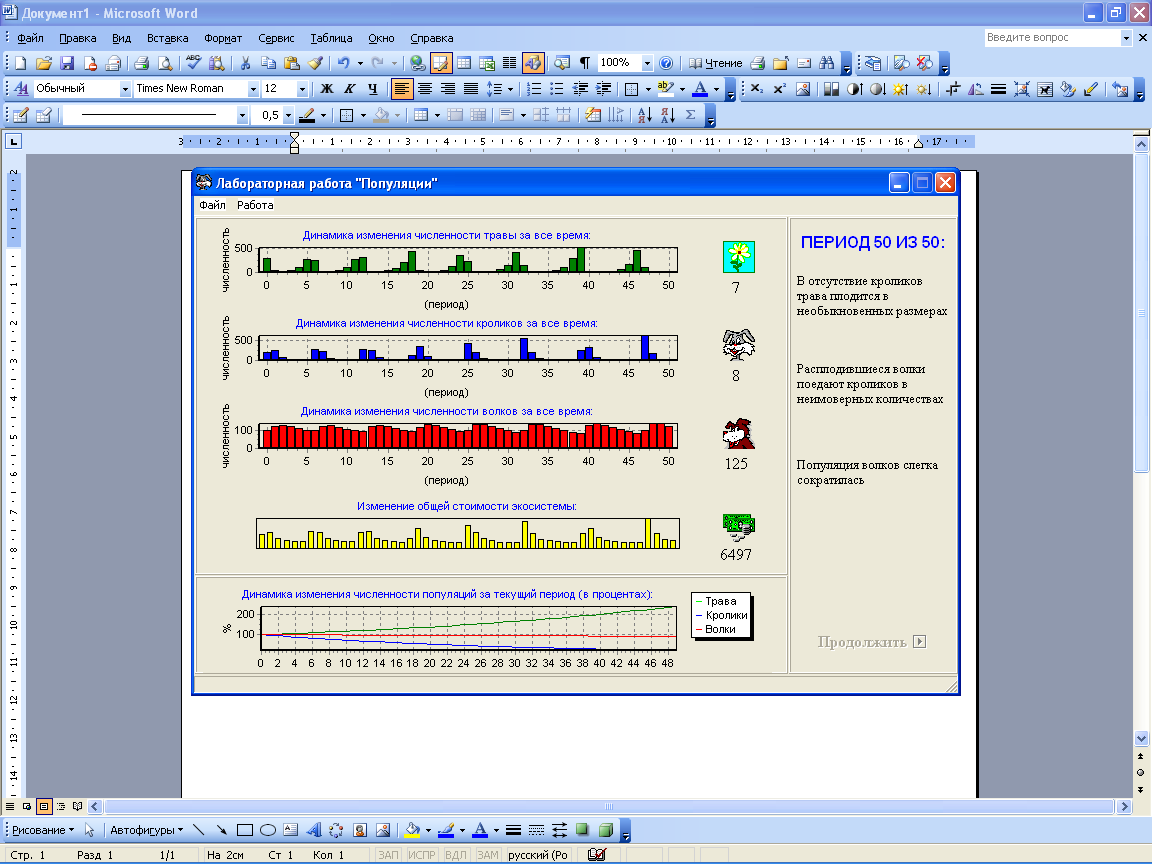
Task: Click the Save floppy disk icon
Action: click(x=67, y=63)
